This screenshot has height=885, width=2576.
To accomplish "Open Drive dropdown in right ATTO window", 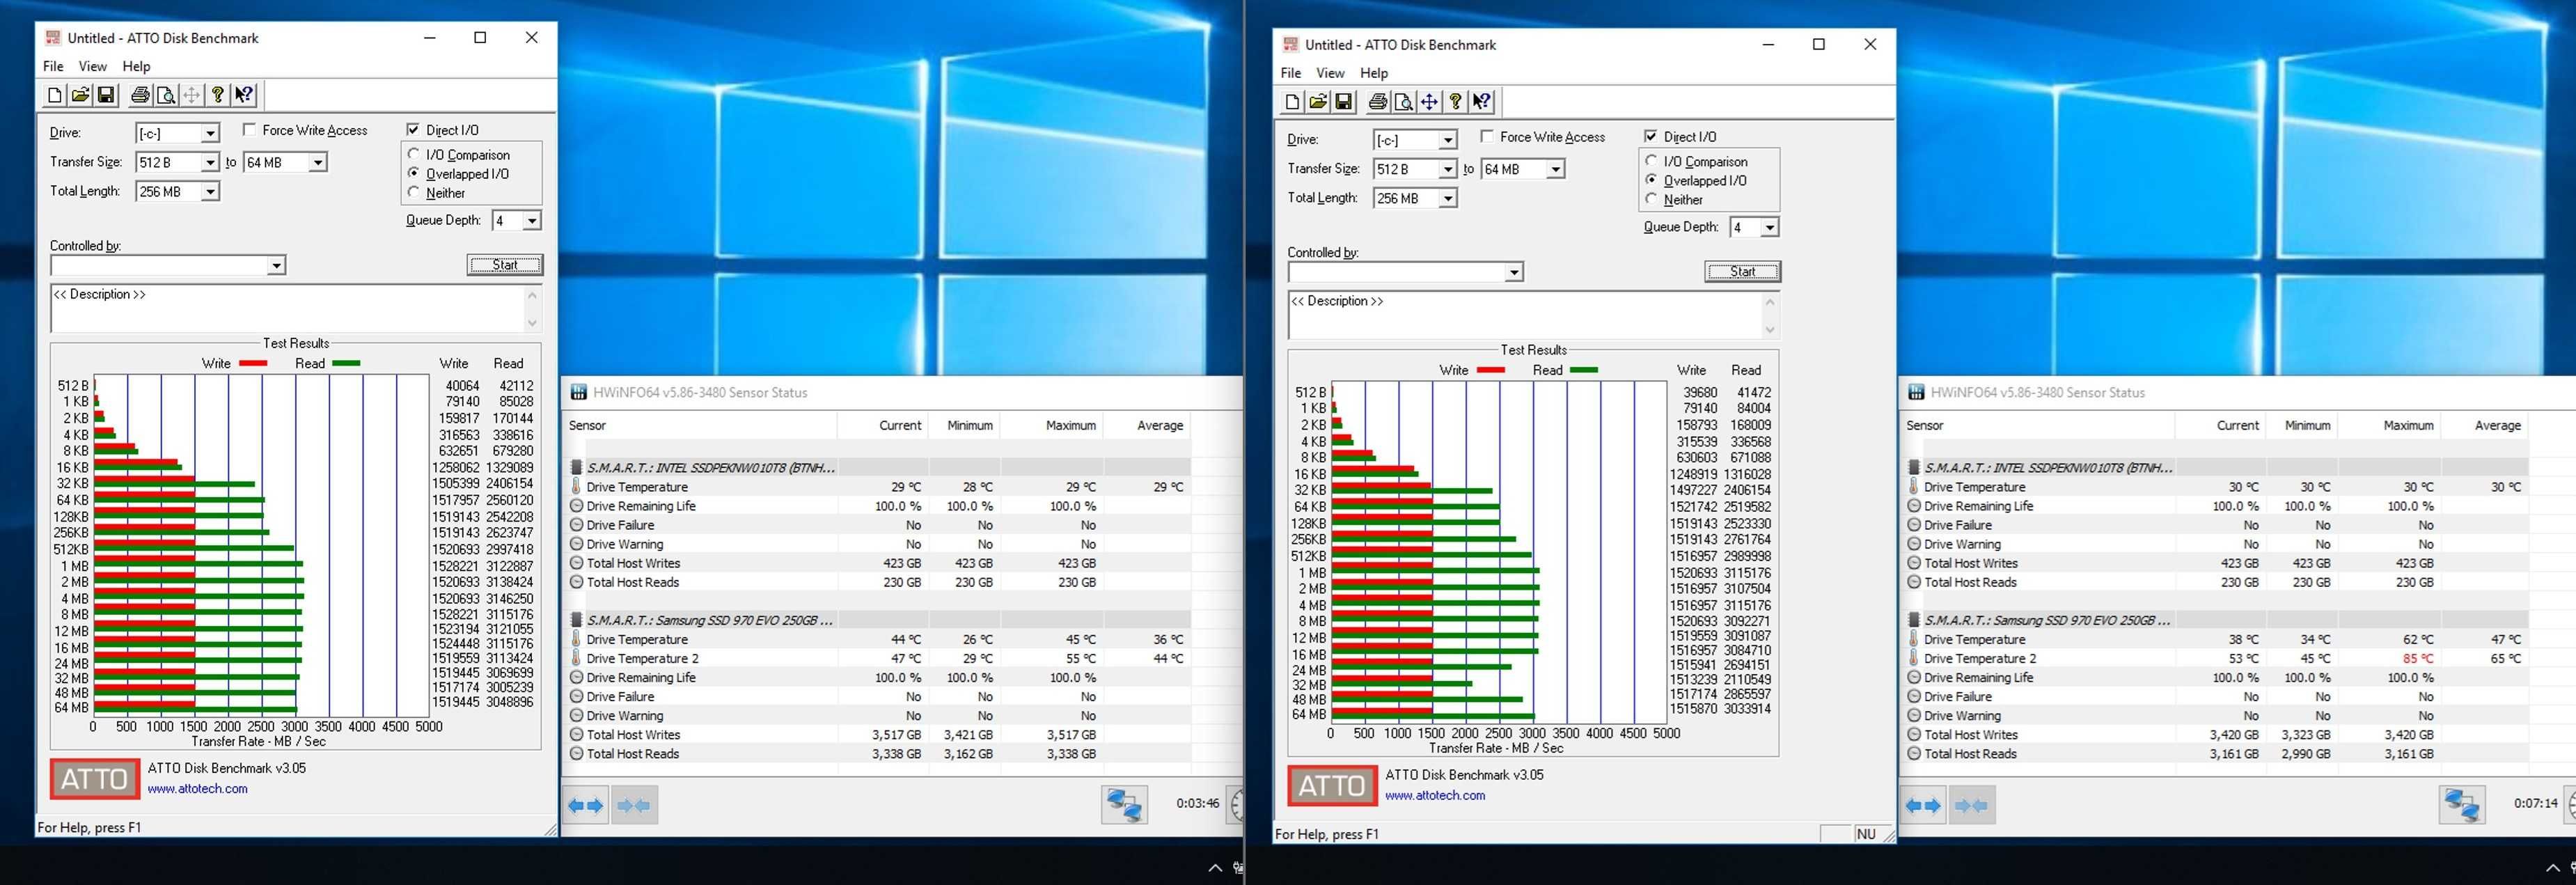I will click(1447, 140).
